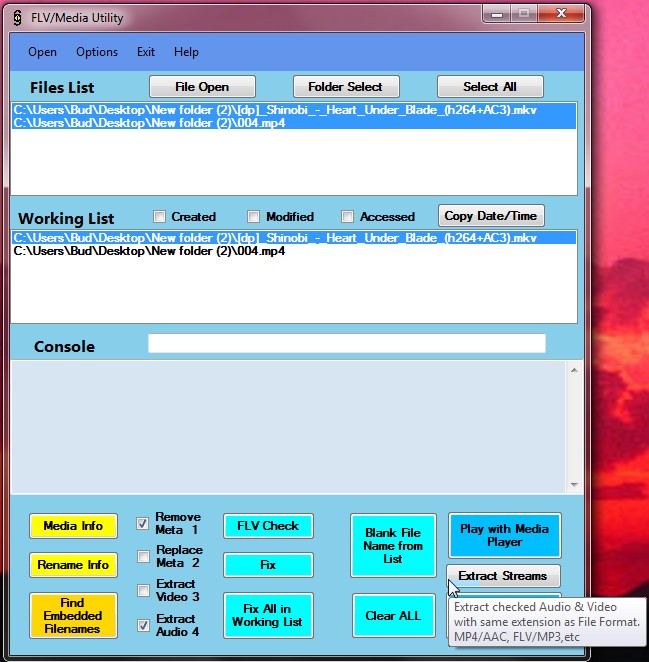Open the Open menu
The height and width of the screenshot is (662, 649).
42,52
